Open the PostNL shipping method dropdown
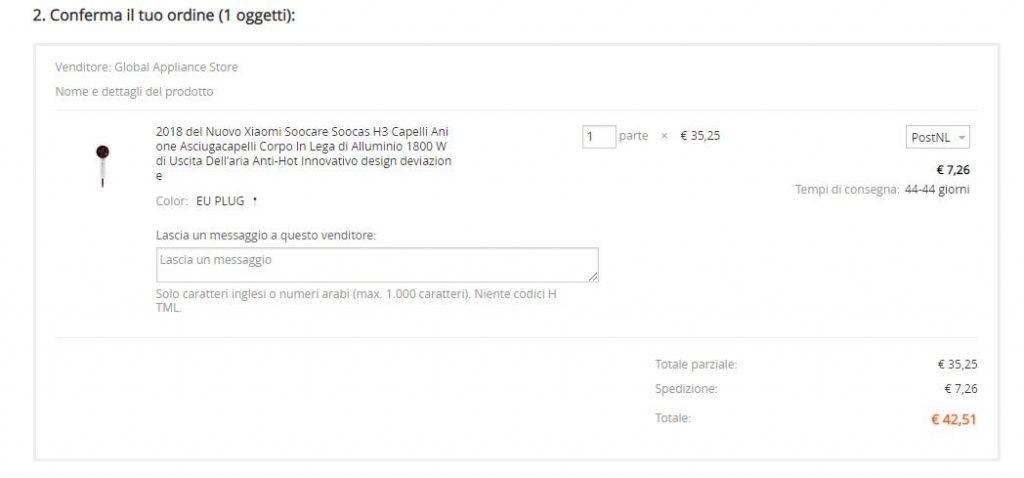This screenshot has width=1024, height=478. tap(938, 138)
